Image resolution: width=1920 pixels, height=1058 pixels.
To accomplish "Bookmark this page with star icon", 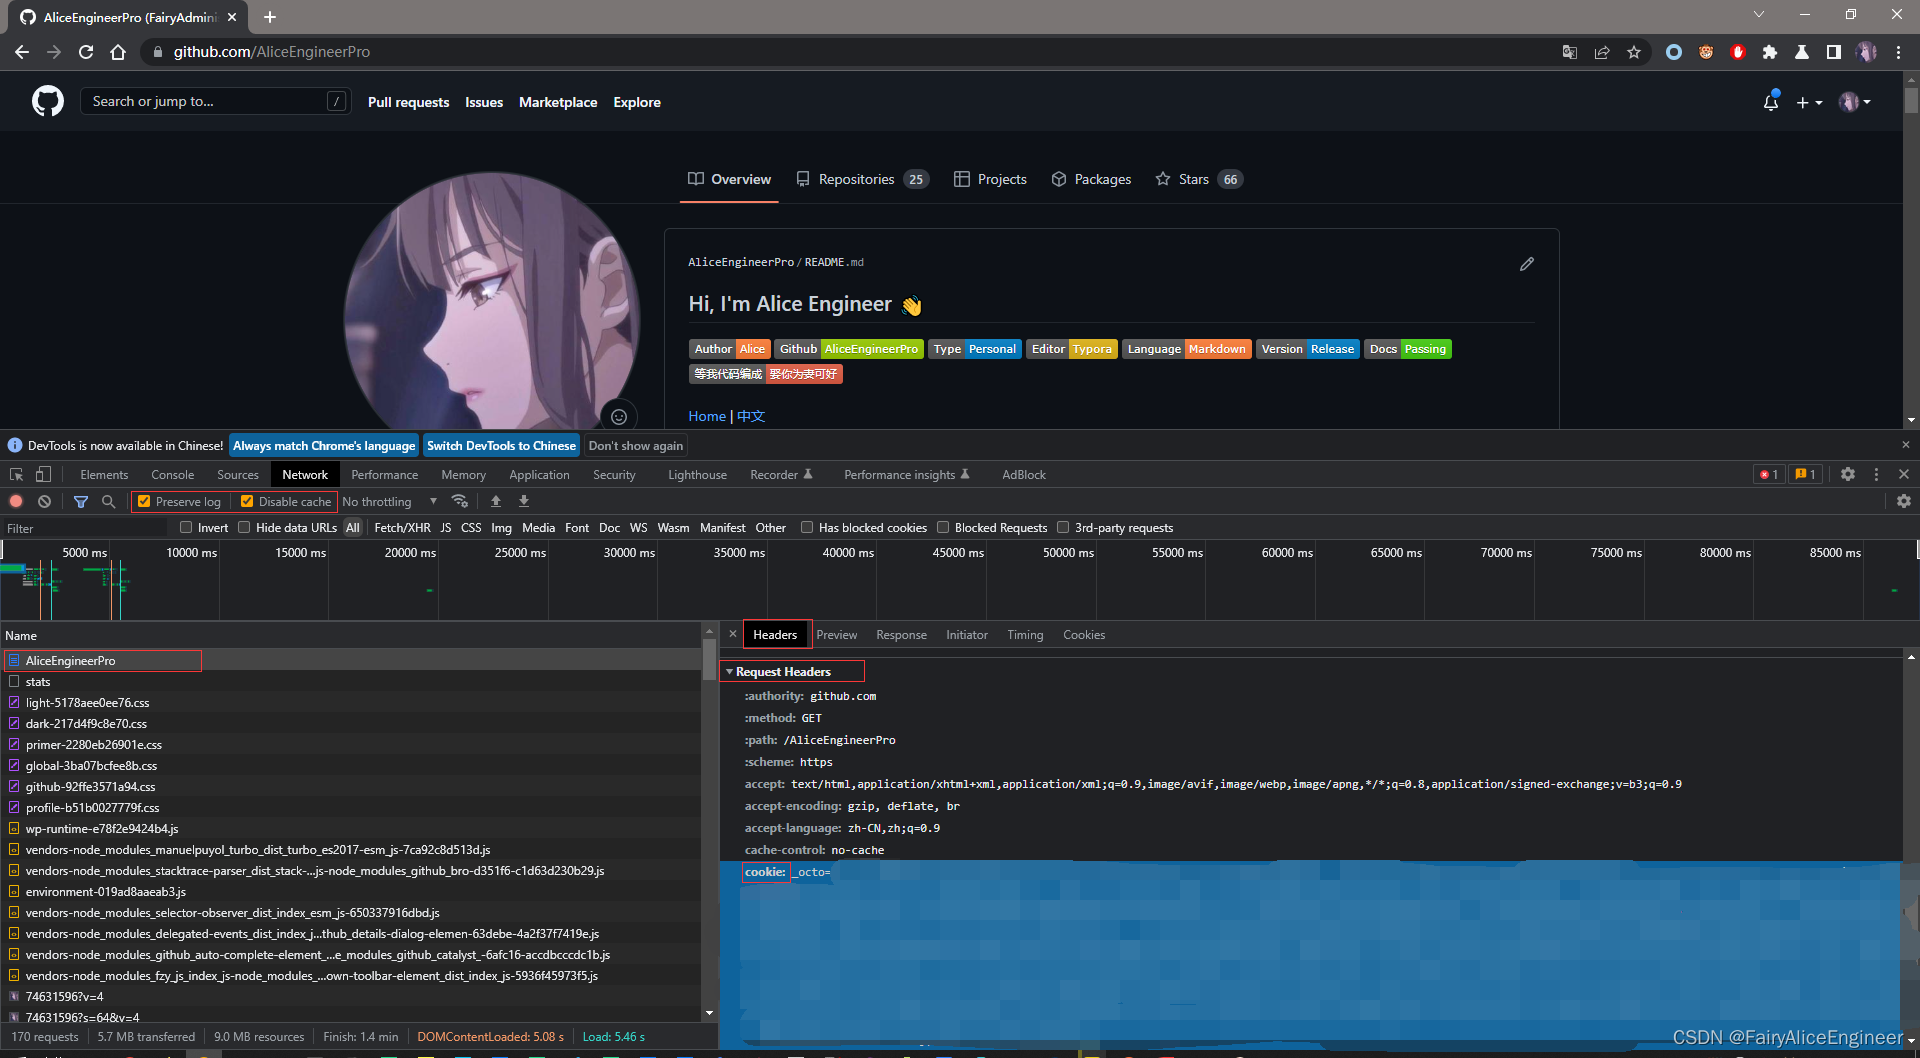I will pyautogui.click(x=1634, y=52).
